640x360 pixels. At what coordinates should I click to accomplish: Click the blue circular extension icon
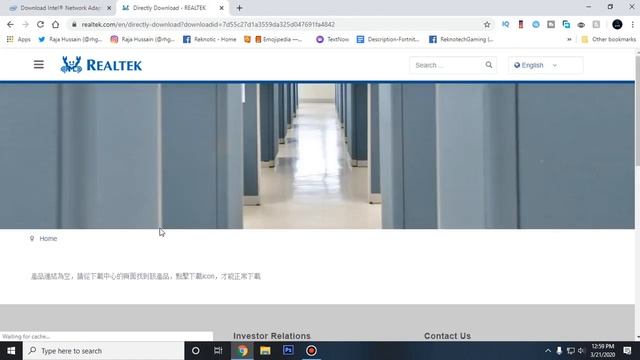[536, 24]
